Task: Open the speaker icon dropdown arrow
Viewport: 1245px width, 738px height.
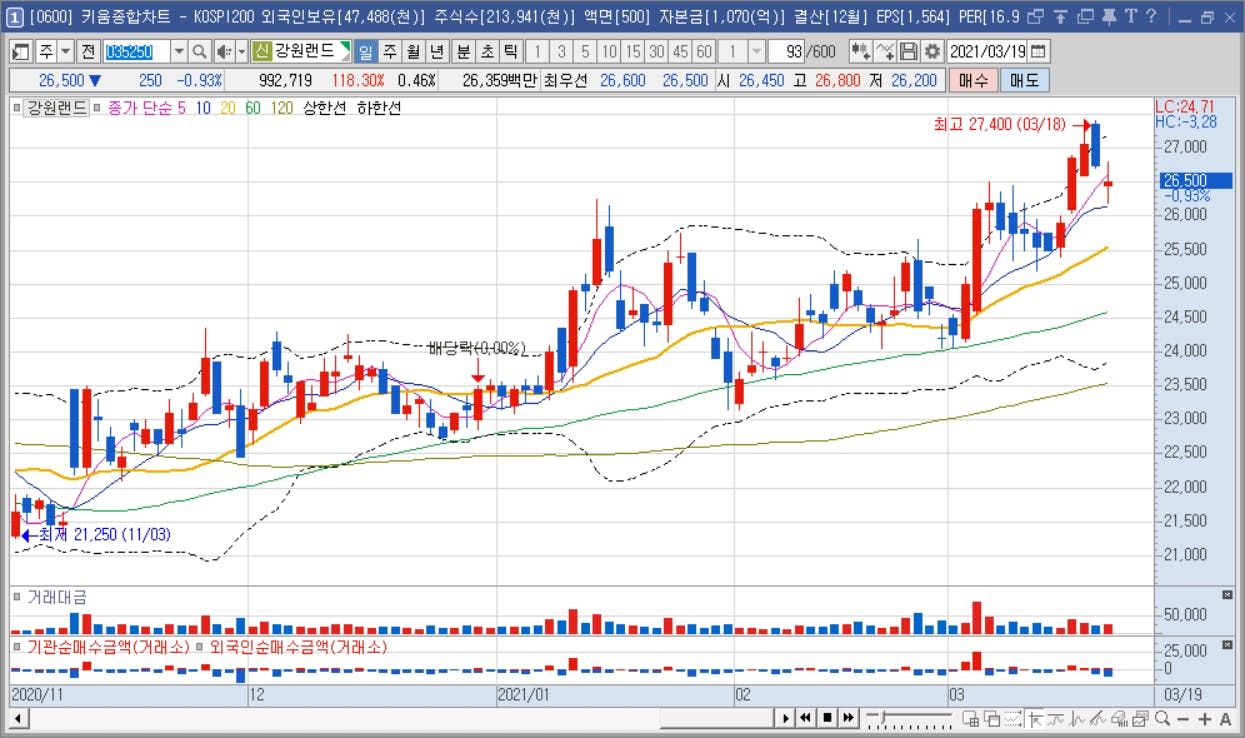Action: (x=241, y=52)
